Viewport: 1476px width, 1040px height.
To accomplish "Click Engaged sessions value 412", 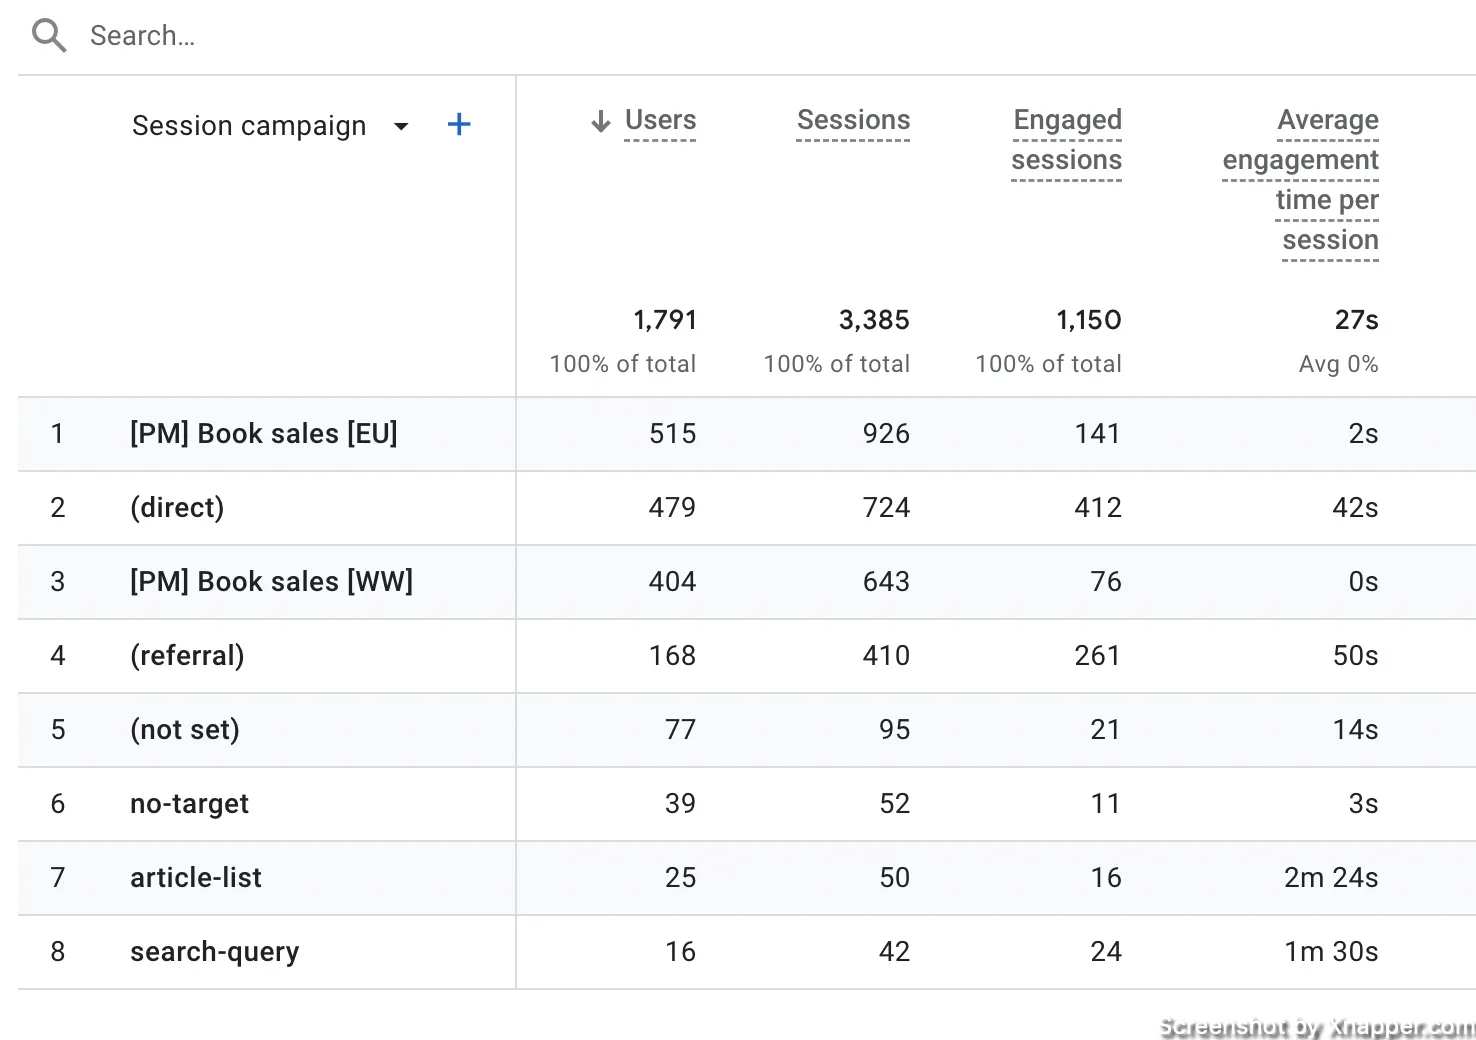I will pos(1098,508).
